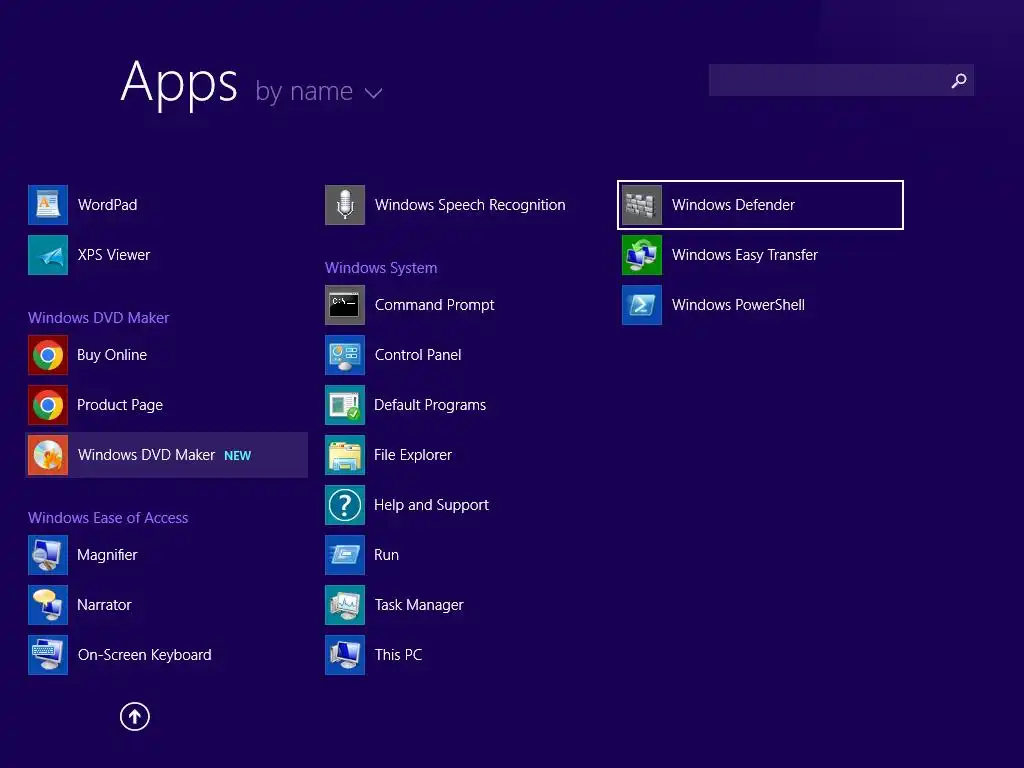
Task: Launch the Windows Speech Recognition microphone icon
Action: [x=345, y=204]
